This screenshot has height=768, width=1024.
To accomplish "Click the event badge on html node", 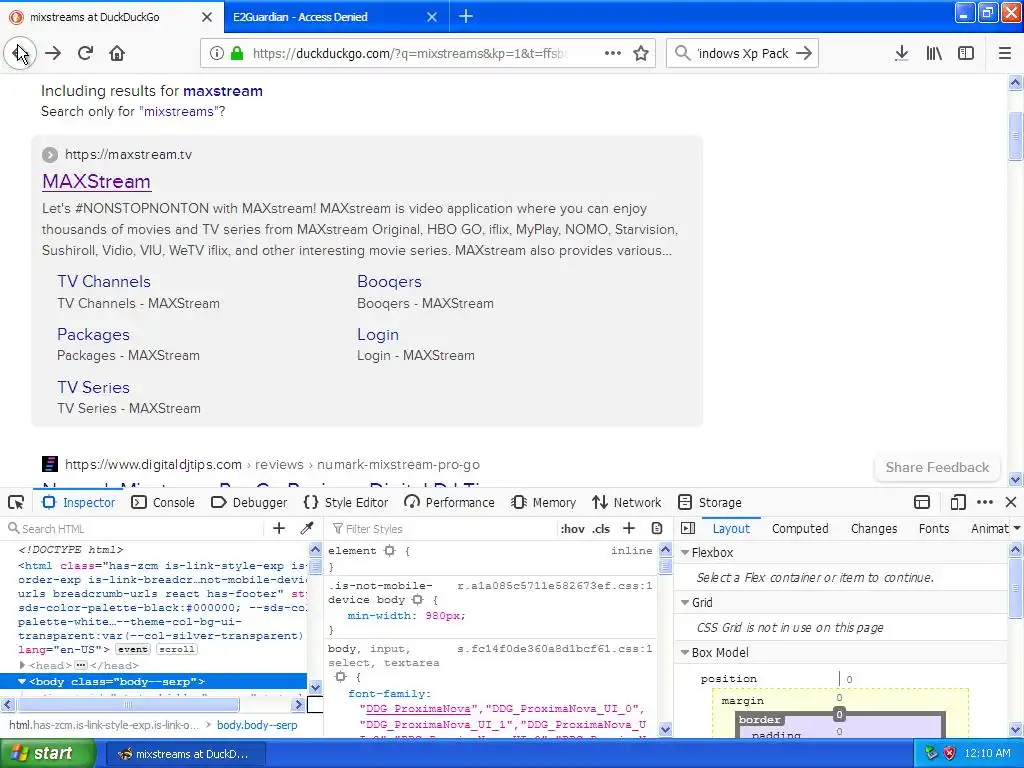I will [133, 649].
